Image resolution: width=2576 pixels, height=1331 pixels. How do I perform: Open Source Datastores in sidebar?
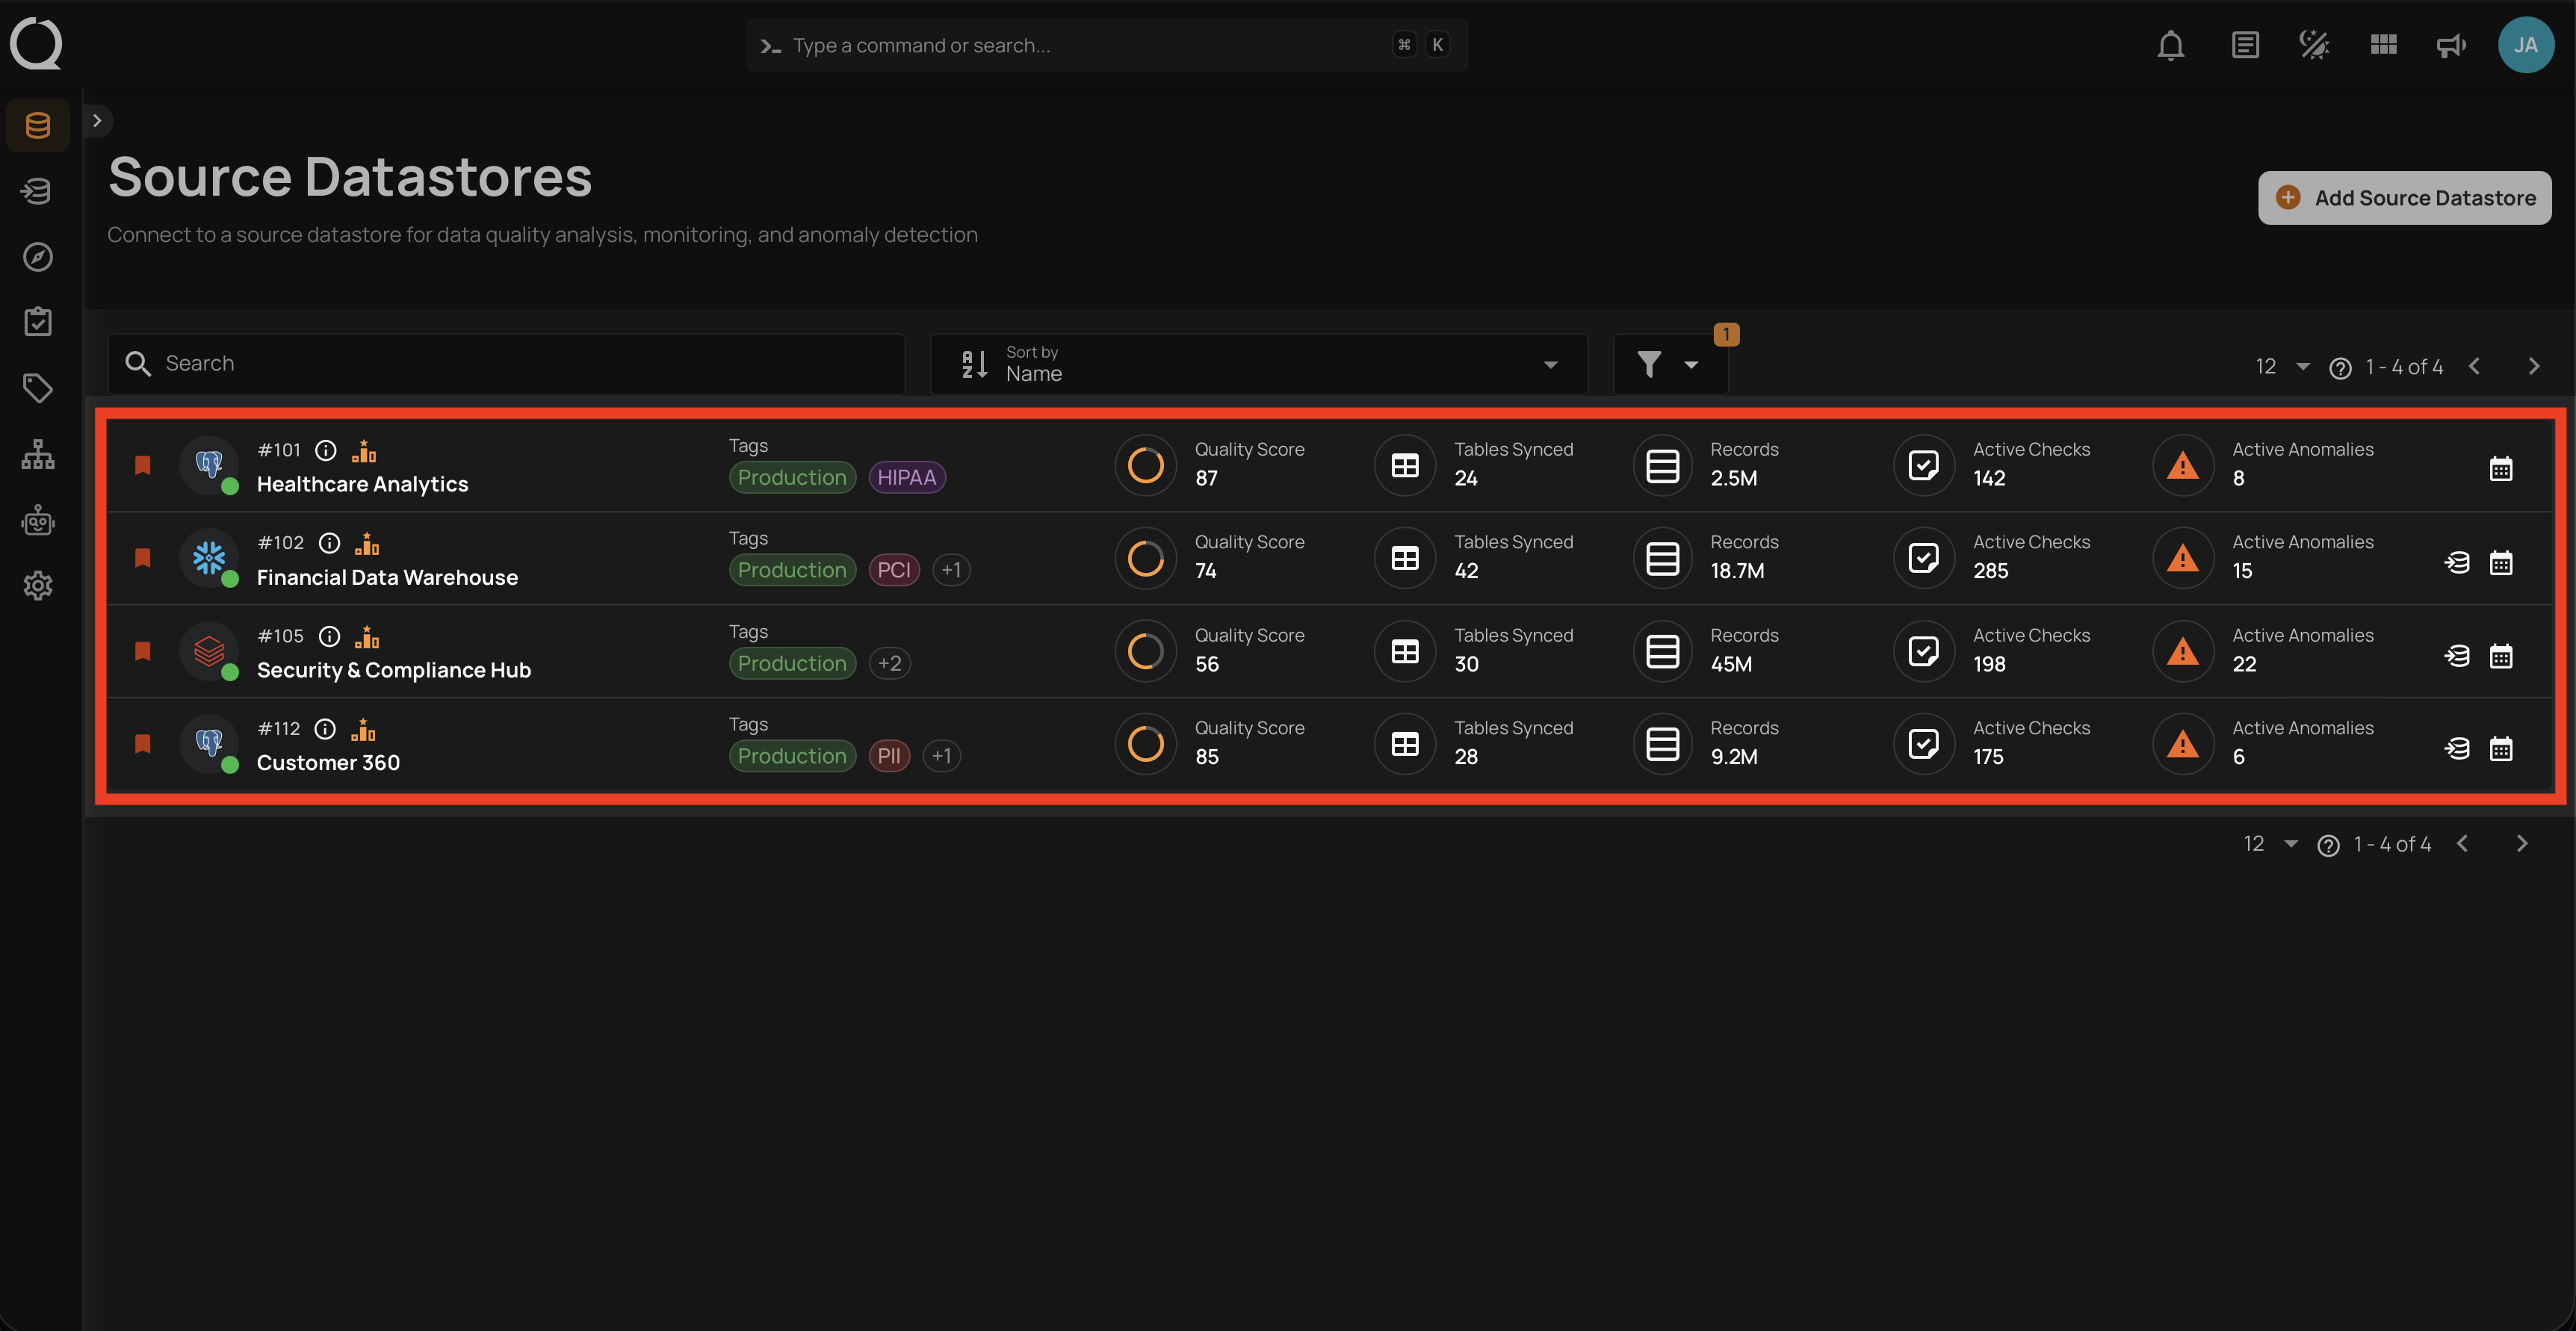[38, 125]
